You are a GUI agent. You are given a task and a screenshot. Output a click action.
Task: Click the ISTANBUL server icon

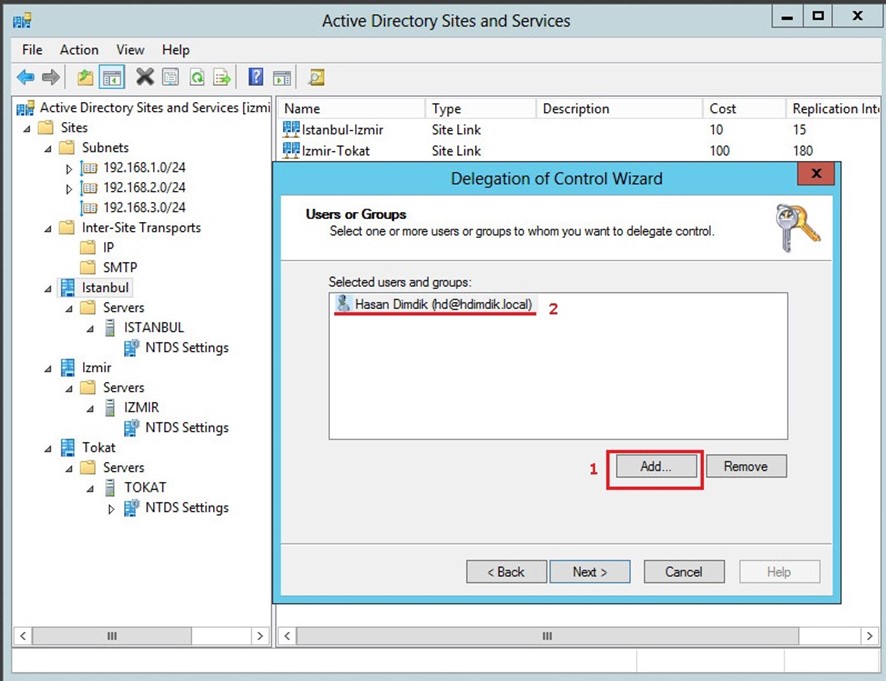click(110, 328)
